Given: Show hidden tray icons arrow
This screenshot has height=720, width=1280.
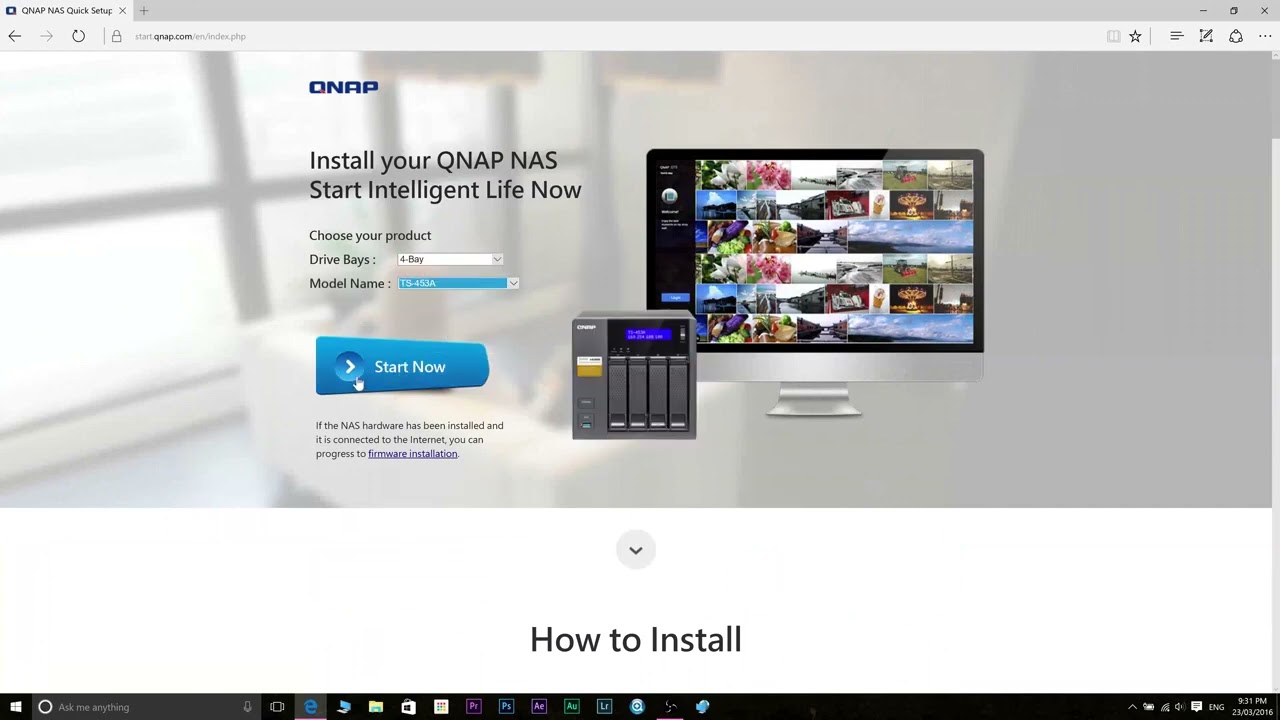Looking at the screenshot, I should coord(1132,707).
